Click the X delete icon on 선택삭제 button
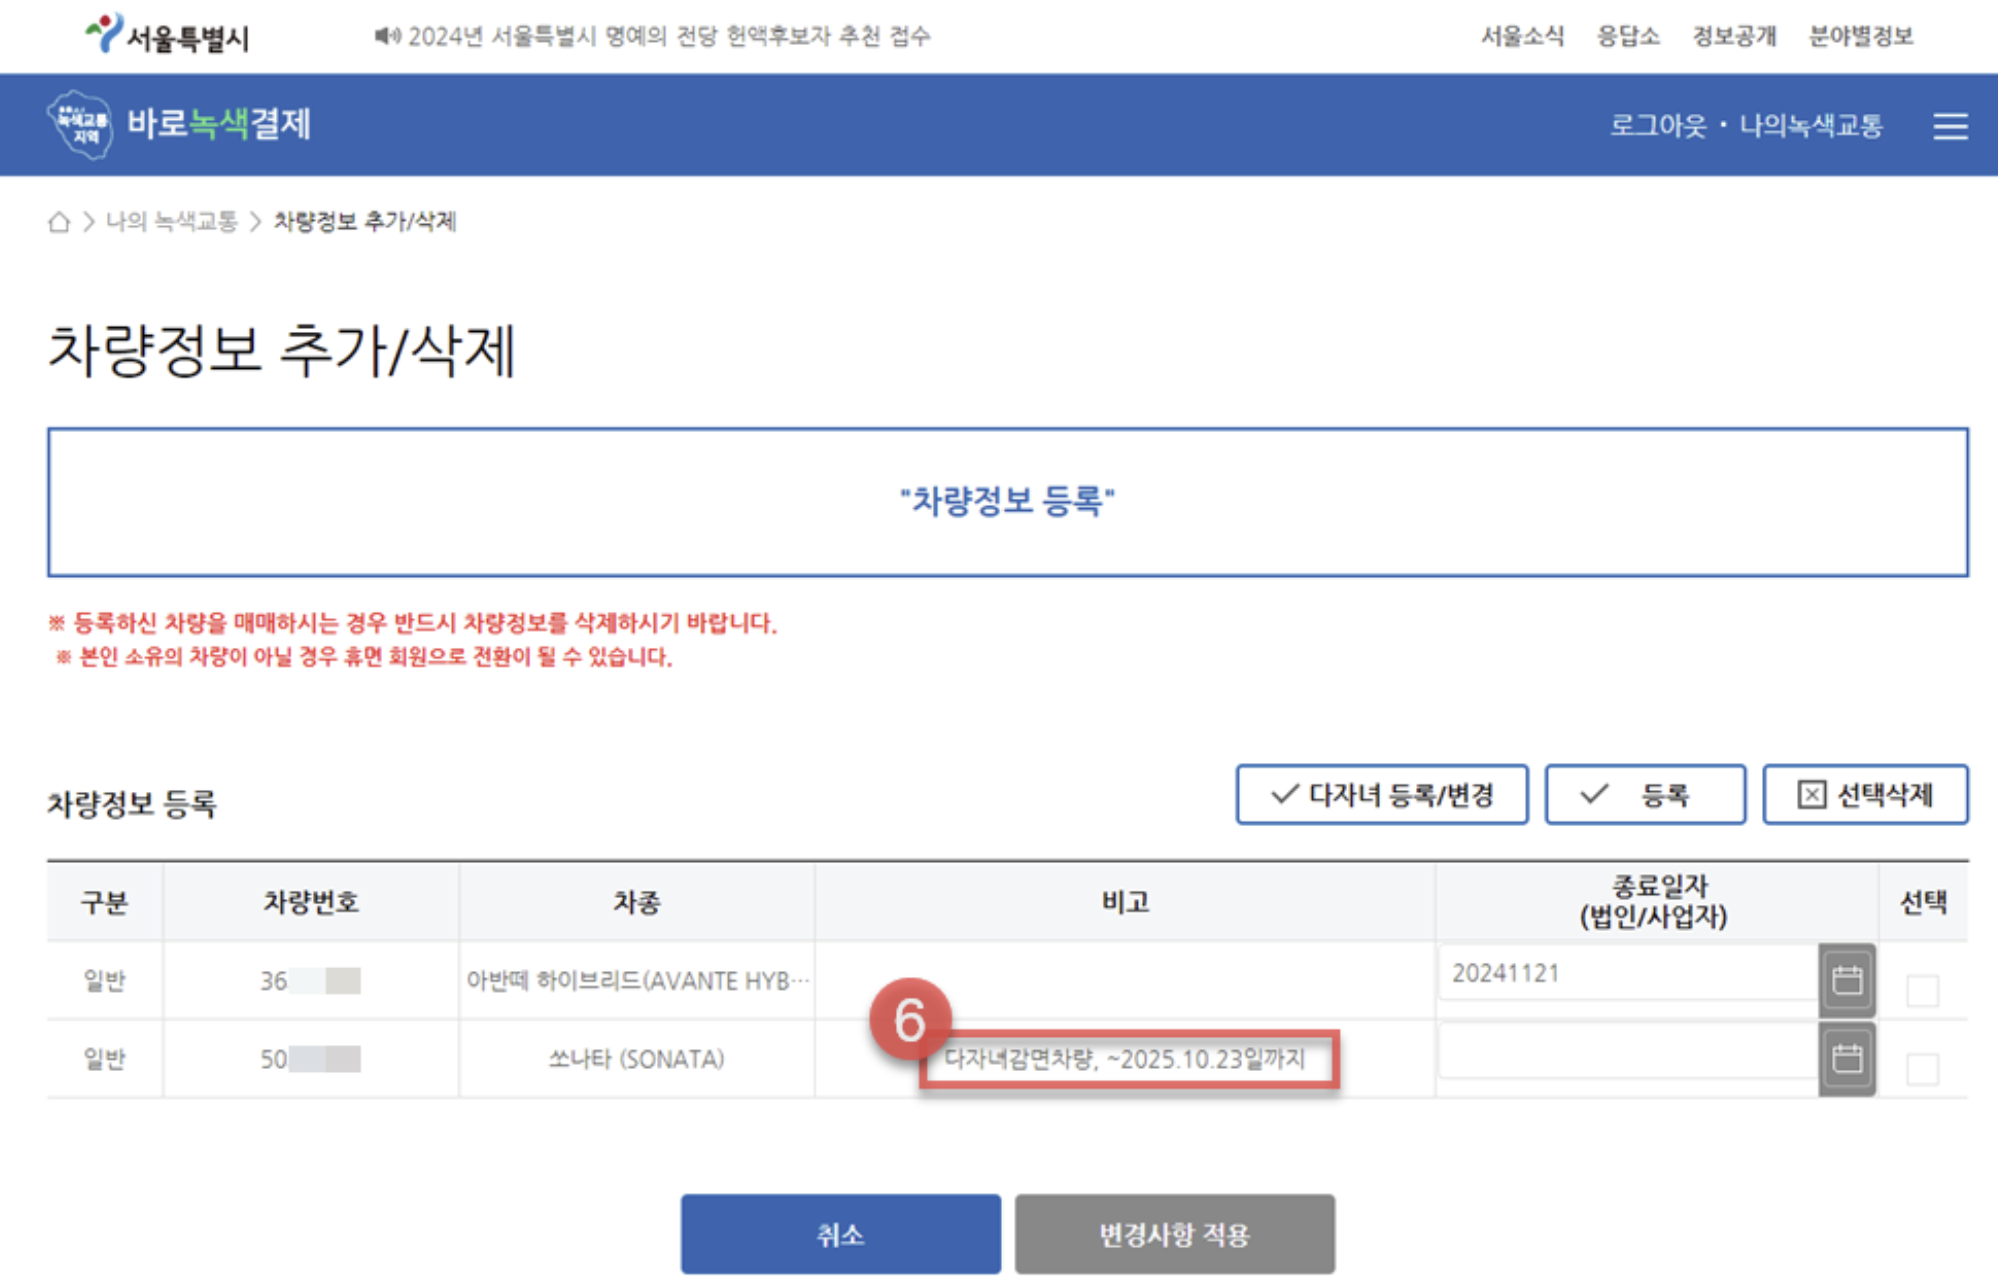This screenshot has height=1276, width=1998. 1810,795
